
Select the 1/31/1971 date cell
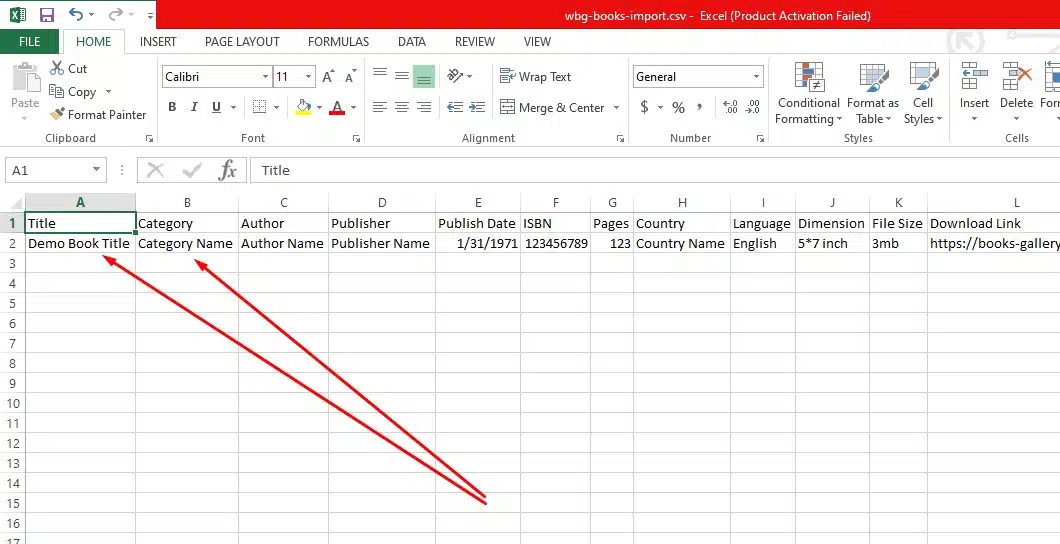(x=478, y=243)
